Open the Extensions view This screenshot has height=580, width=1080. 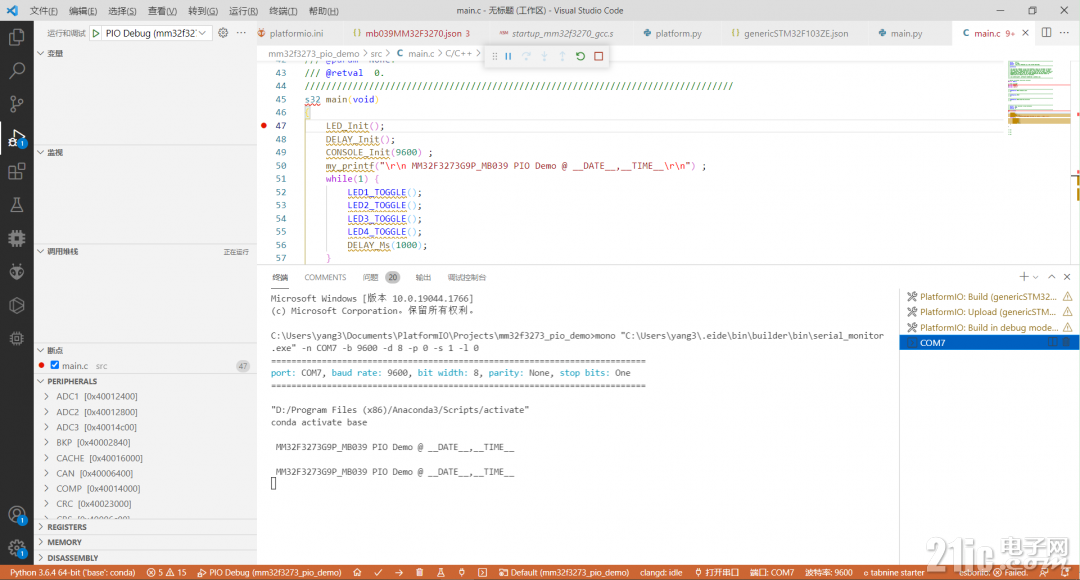17,171
